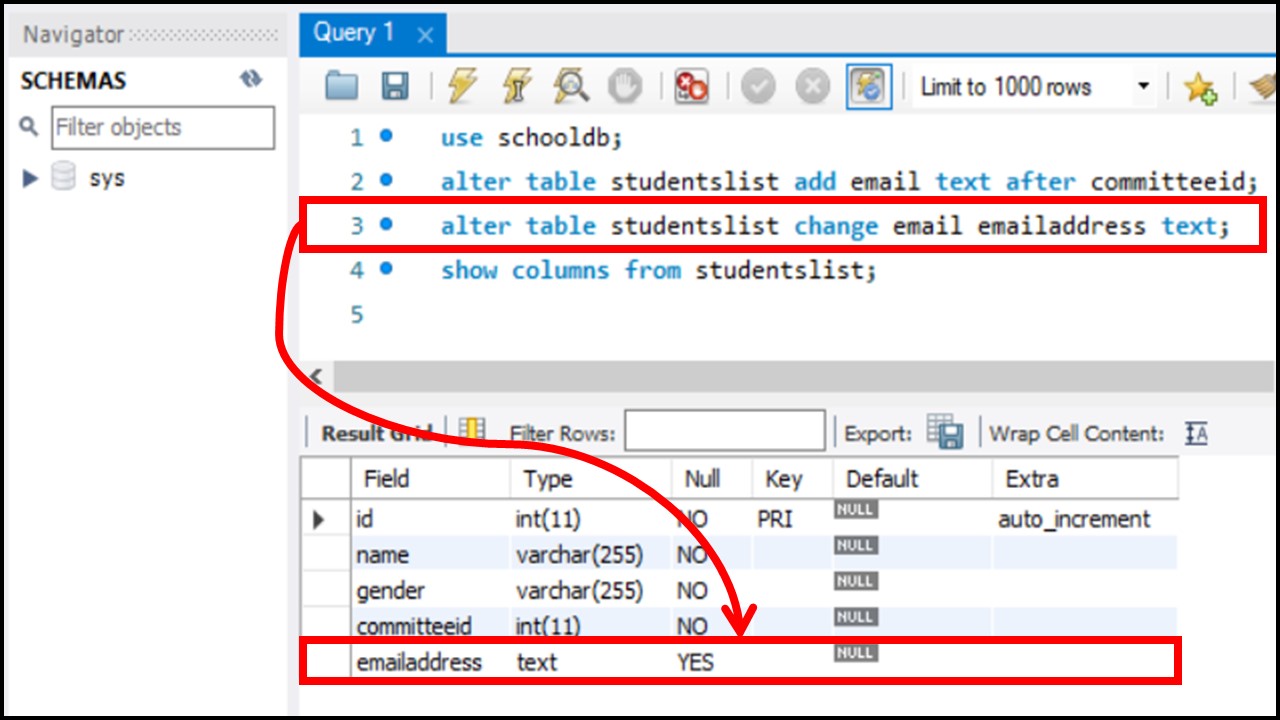Image resolution: width=1280 pixels, height=720 pixels.
Task: Select the 'committeeid' field cell
Action: [430, 626]
